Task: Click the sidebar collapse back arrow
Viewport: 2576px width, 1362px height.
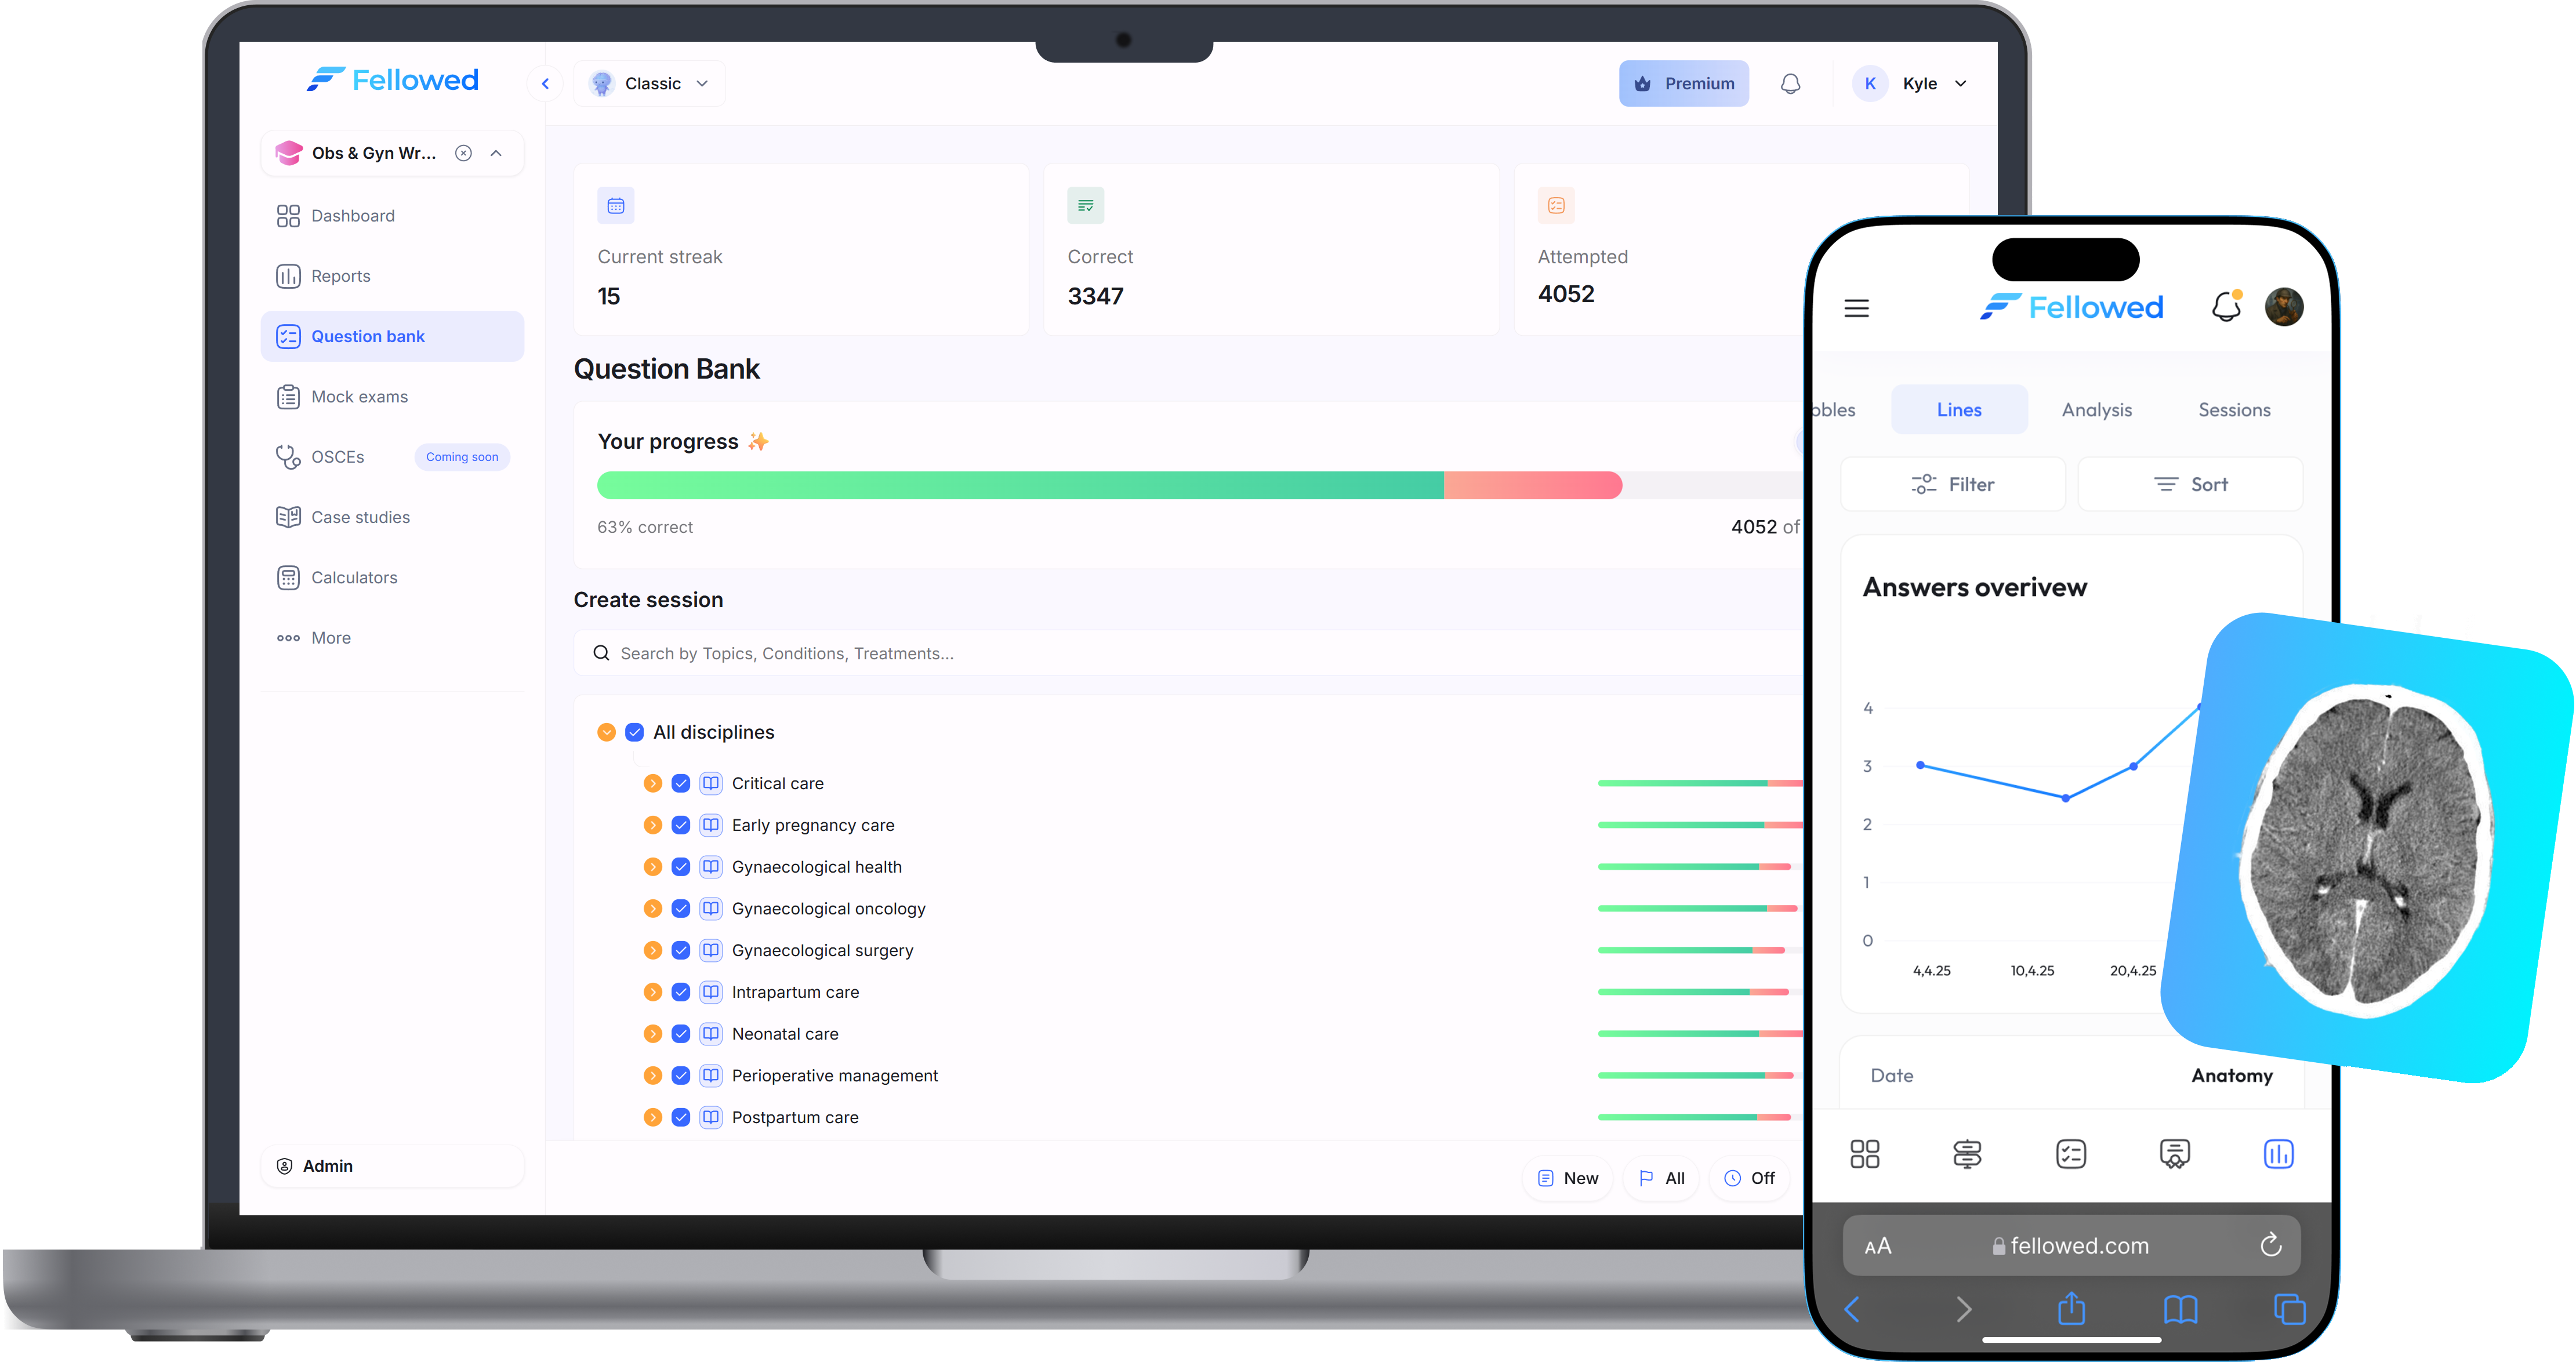Action: [545, 84]
